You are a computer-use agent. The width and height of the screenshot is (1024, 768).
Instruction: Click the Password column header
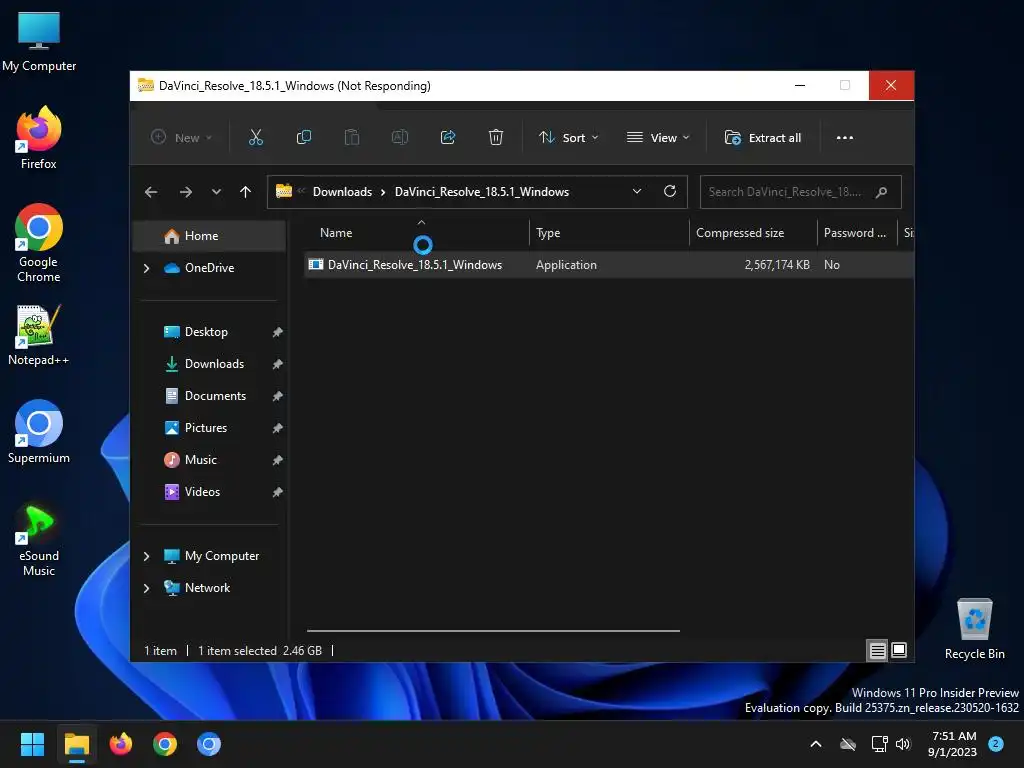coord(857,233)
